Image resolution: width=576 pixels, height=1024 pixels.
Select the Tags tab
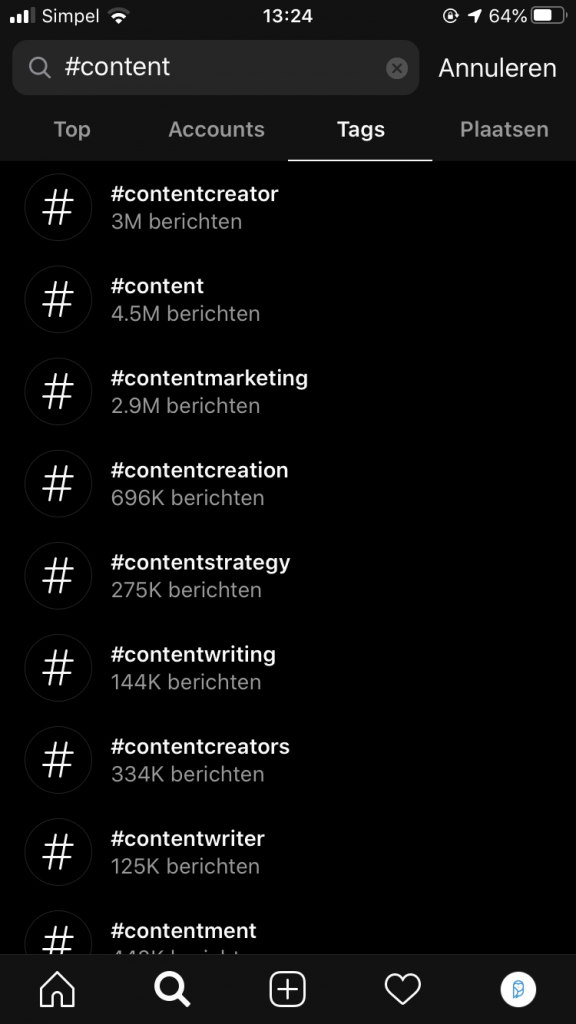360,129
